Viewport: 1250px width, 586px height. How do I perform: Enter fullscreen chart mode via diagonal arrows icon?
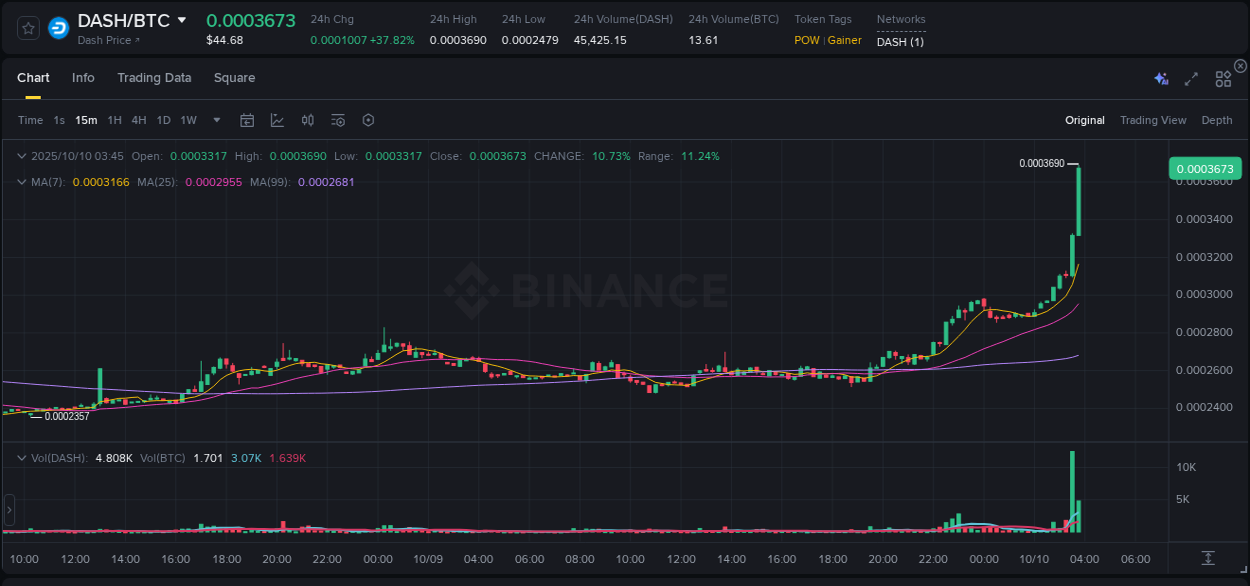click(1191, 78)
